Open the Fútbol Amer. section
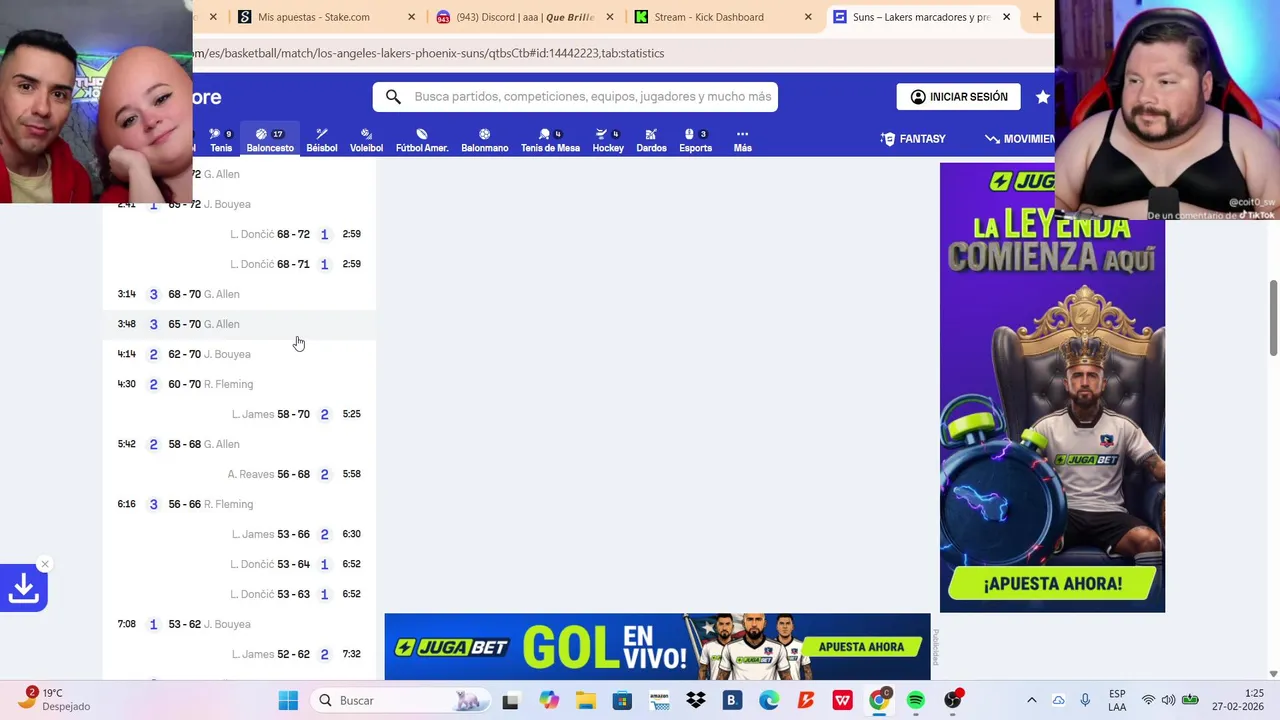Screen dimensions: 1280x720 point(422,140)
